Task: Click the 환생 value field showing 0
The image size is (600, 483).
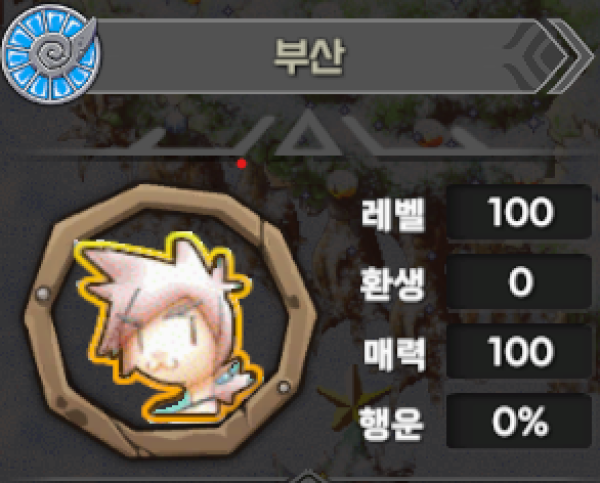Action: tap(519, 282)
